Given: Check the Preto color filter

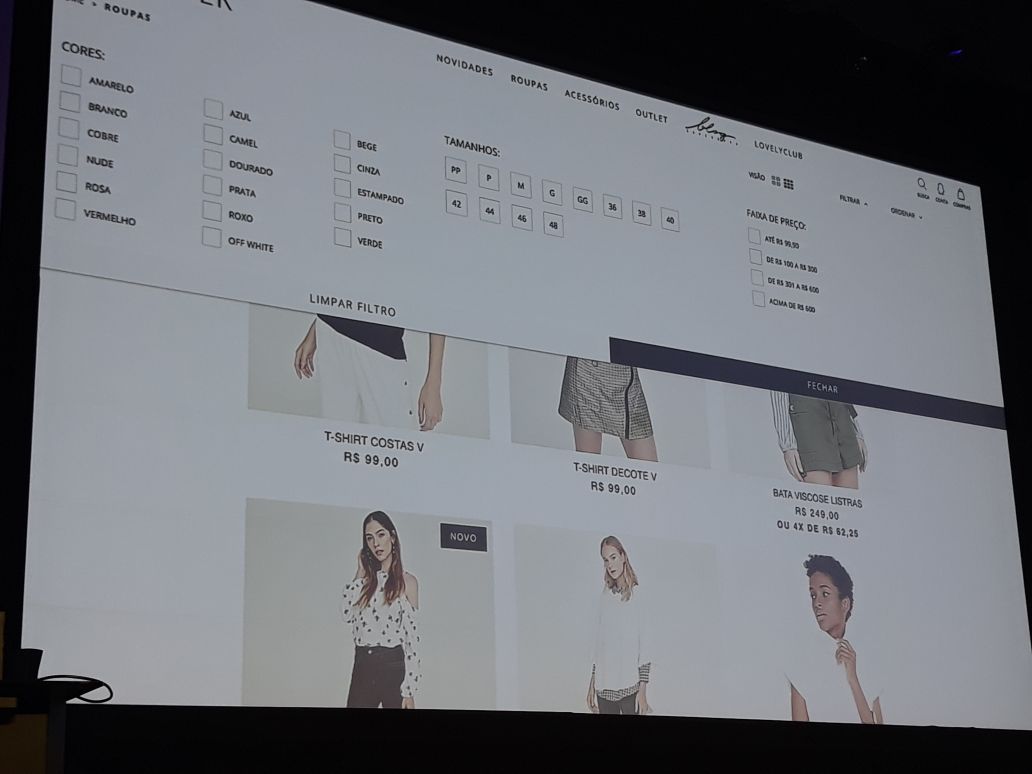Looking at the screenshot, I should point(342,213).
